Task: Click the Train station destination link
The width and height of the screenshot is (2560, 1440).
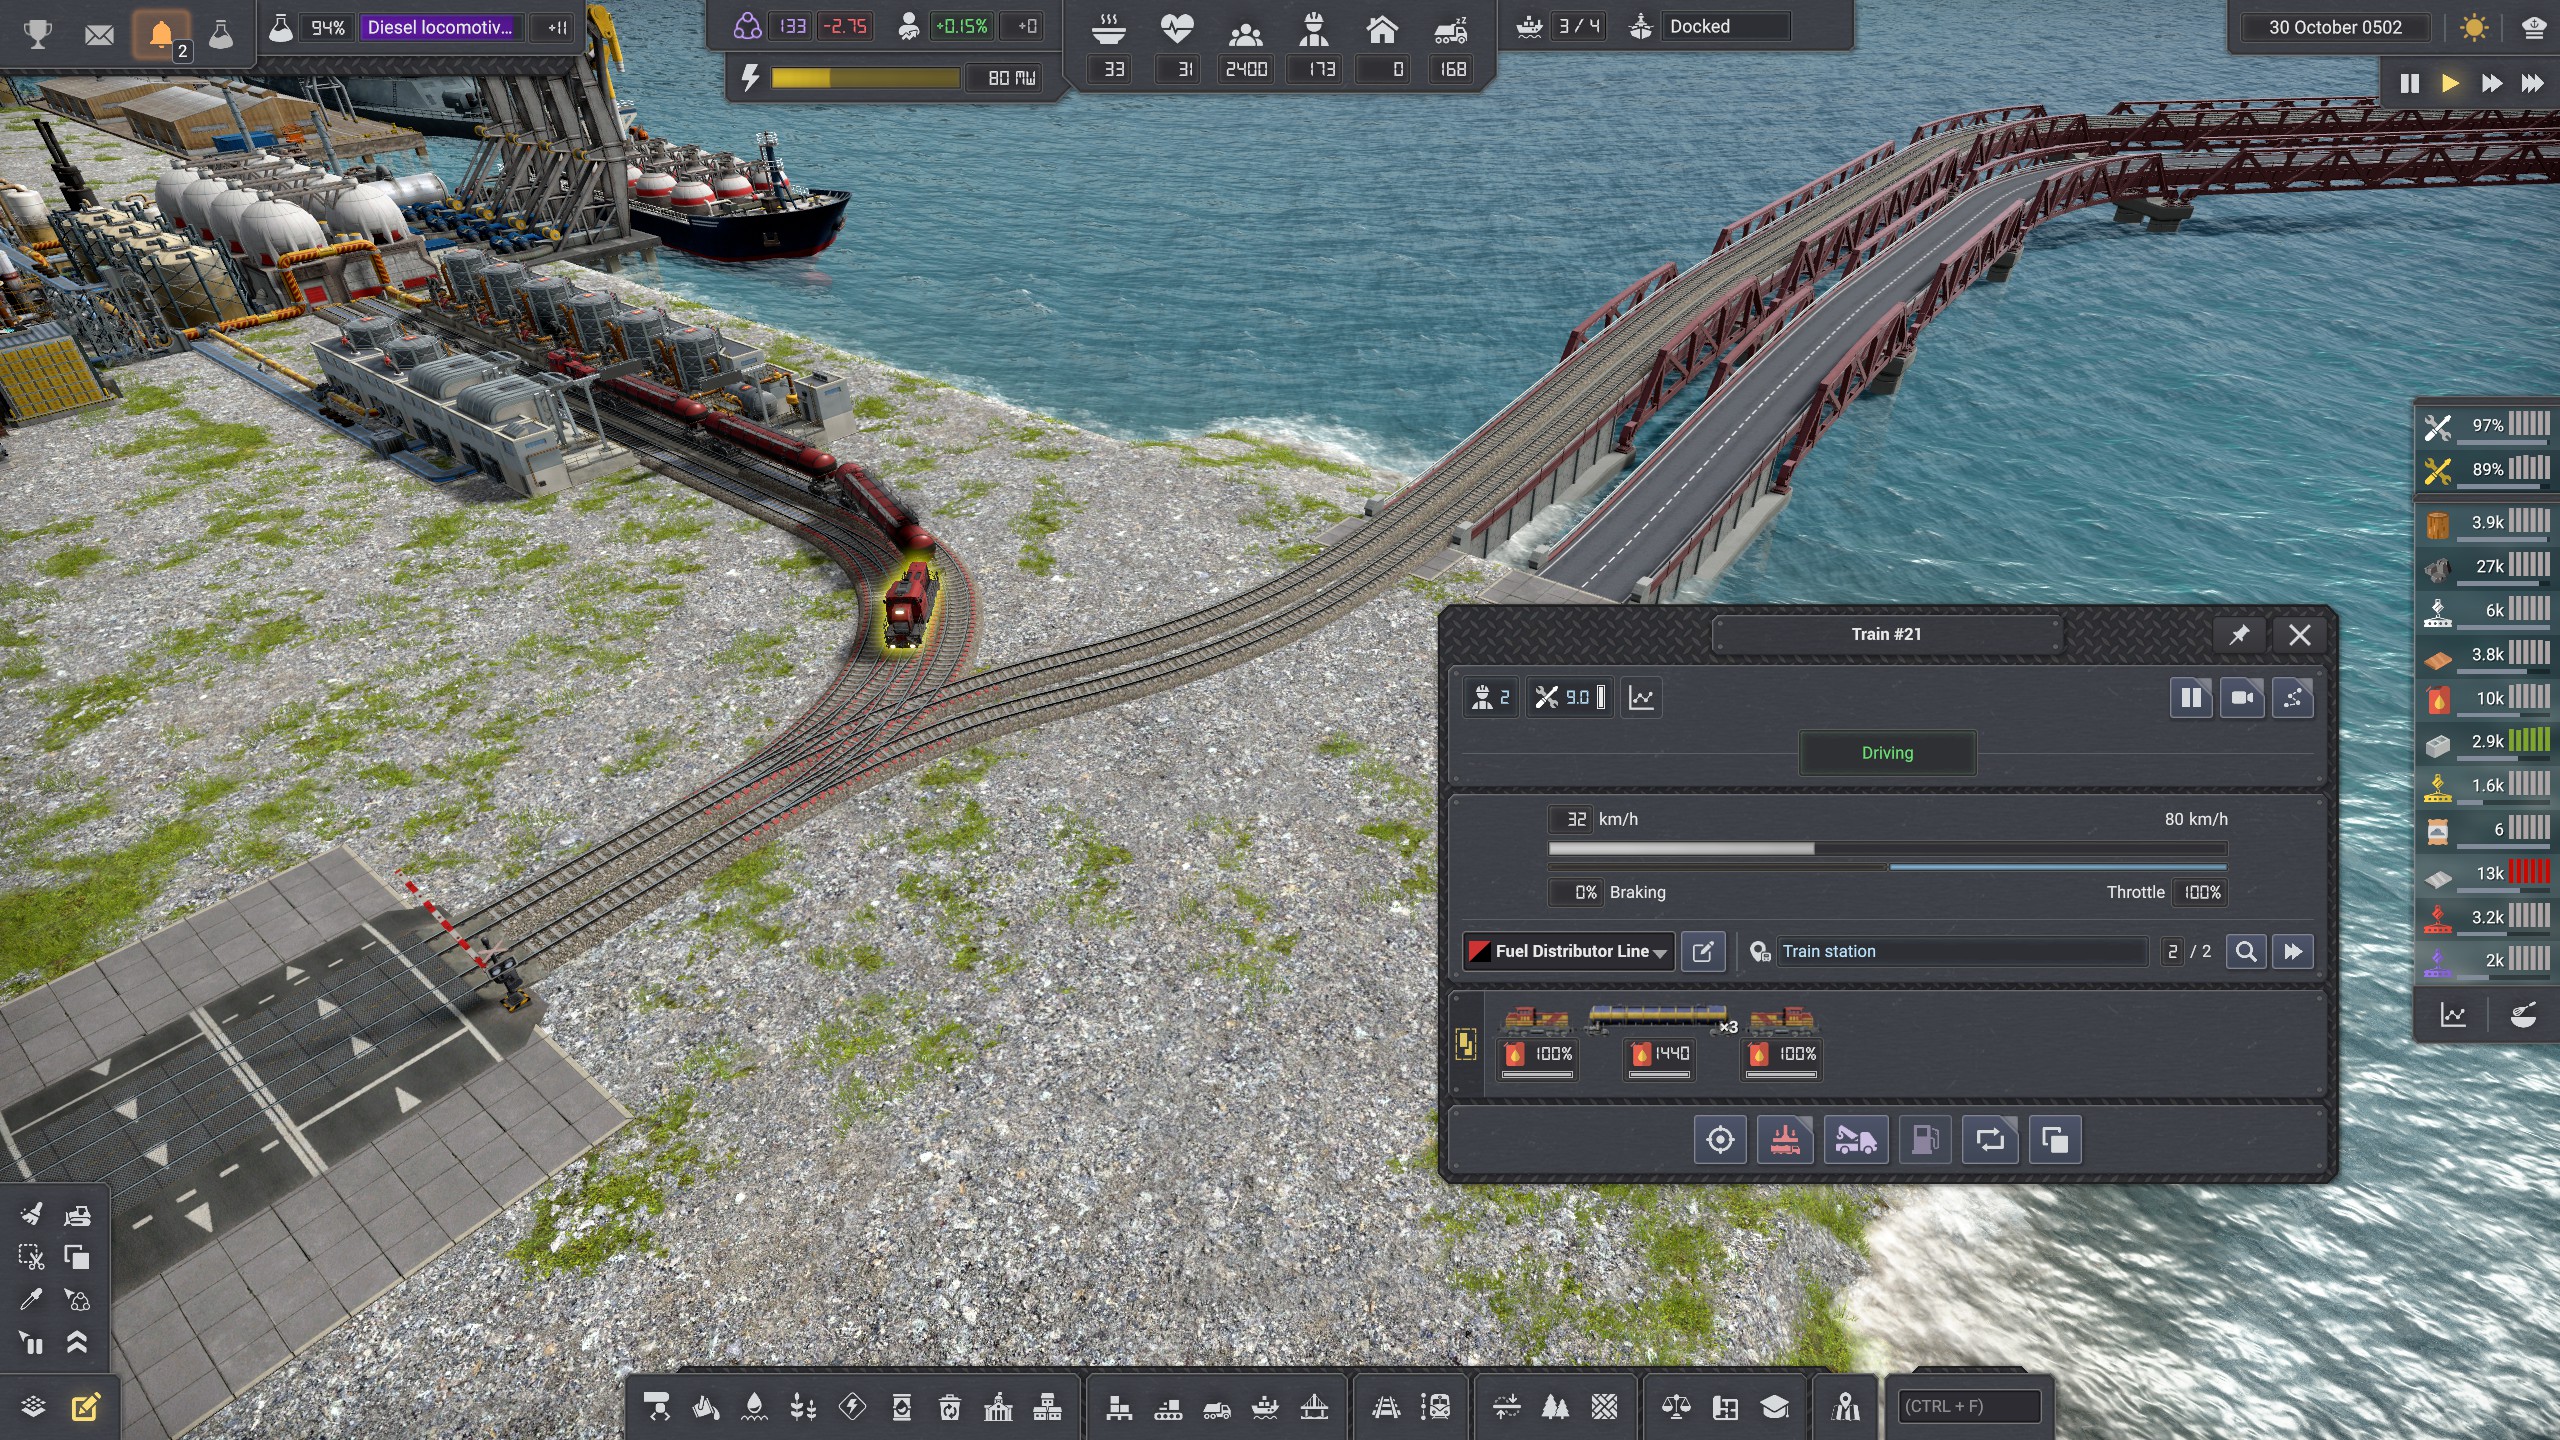Action: pyautogui.click(x=1829, y=951)
